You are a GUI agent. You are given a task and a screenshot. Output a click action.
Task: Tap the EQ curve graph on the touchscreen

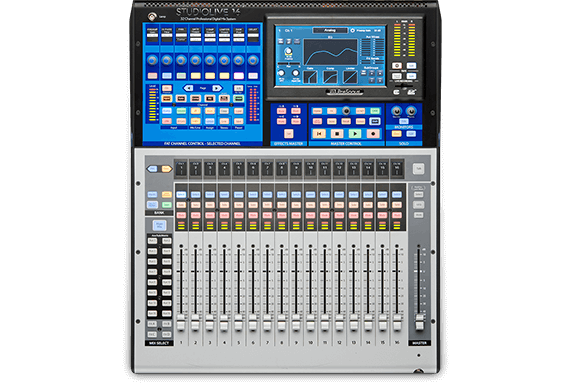tap(330, 52)
